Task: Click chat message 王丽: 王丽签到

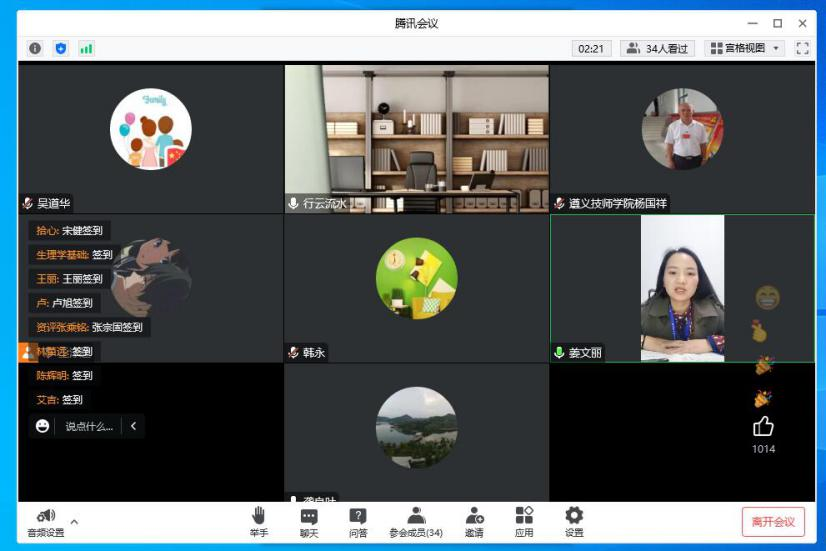Action: pyautogui.click(x=70, y=279)
